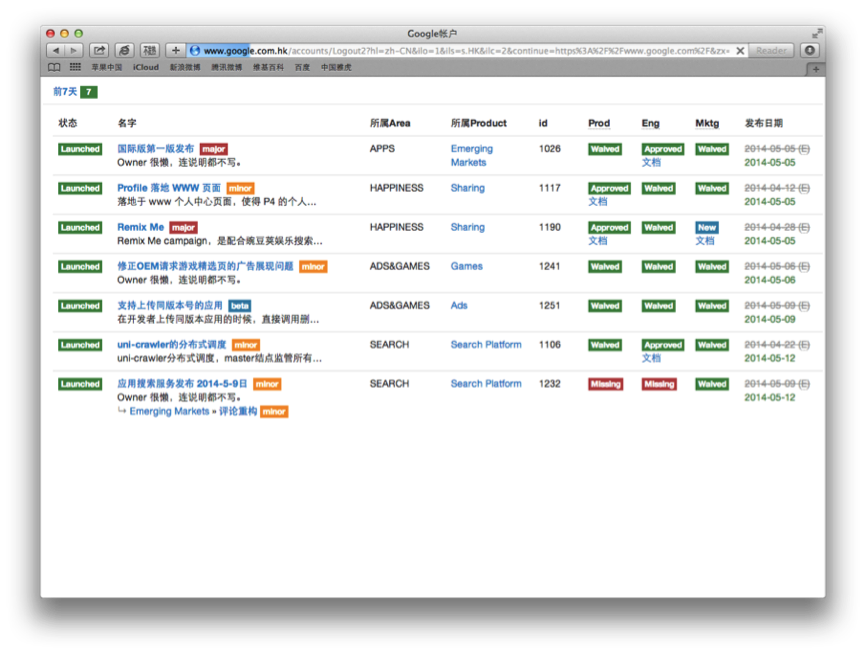
Task: Open the 腾讯微博 bookmark
Action: coord(226,67)
